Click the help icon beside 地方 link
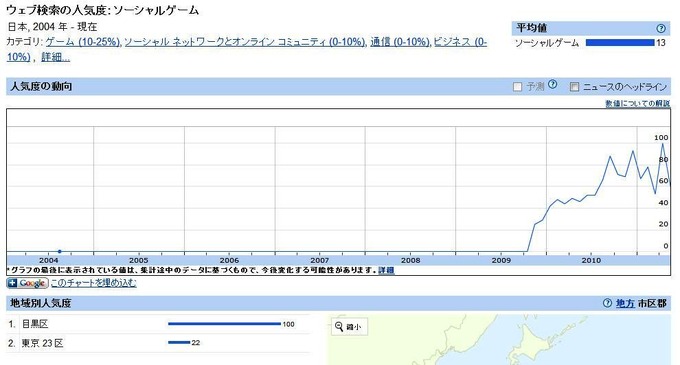This screenshot has height=365, width=680. click(607, 303)
